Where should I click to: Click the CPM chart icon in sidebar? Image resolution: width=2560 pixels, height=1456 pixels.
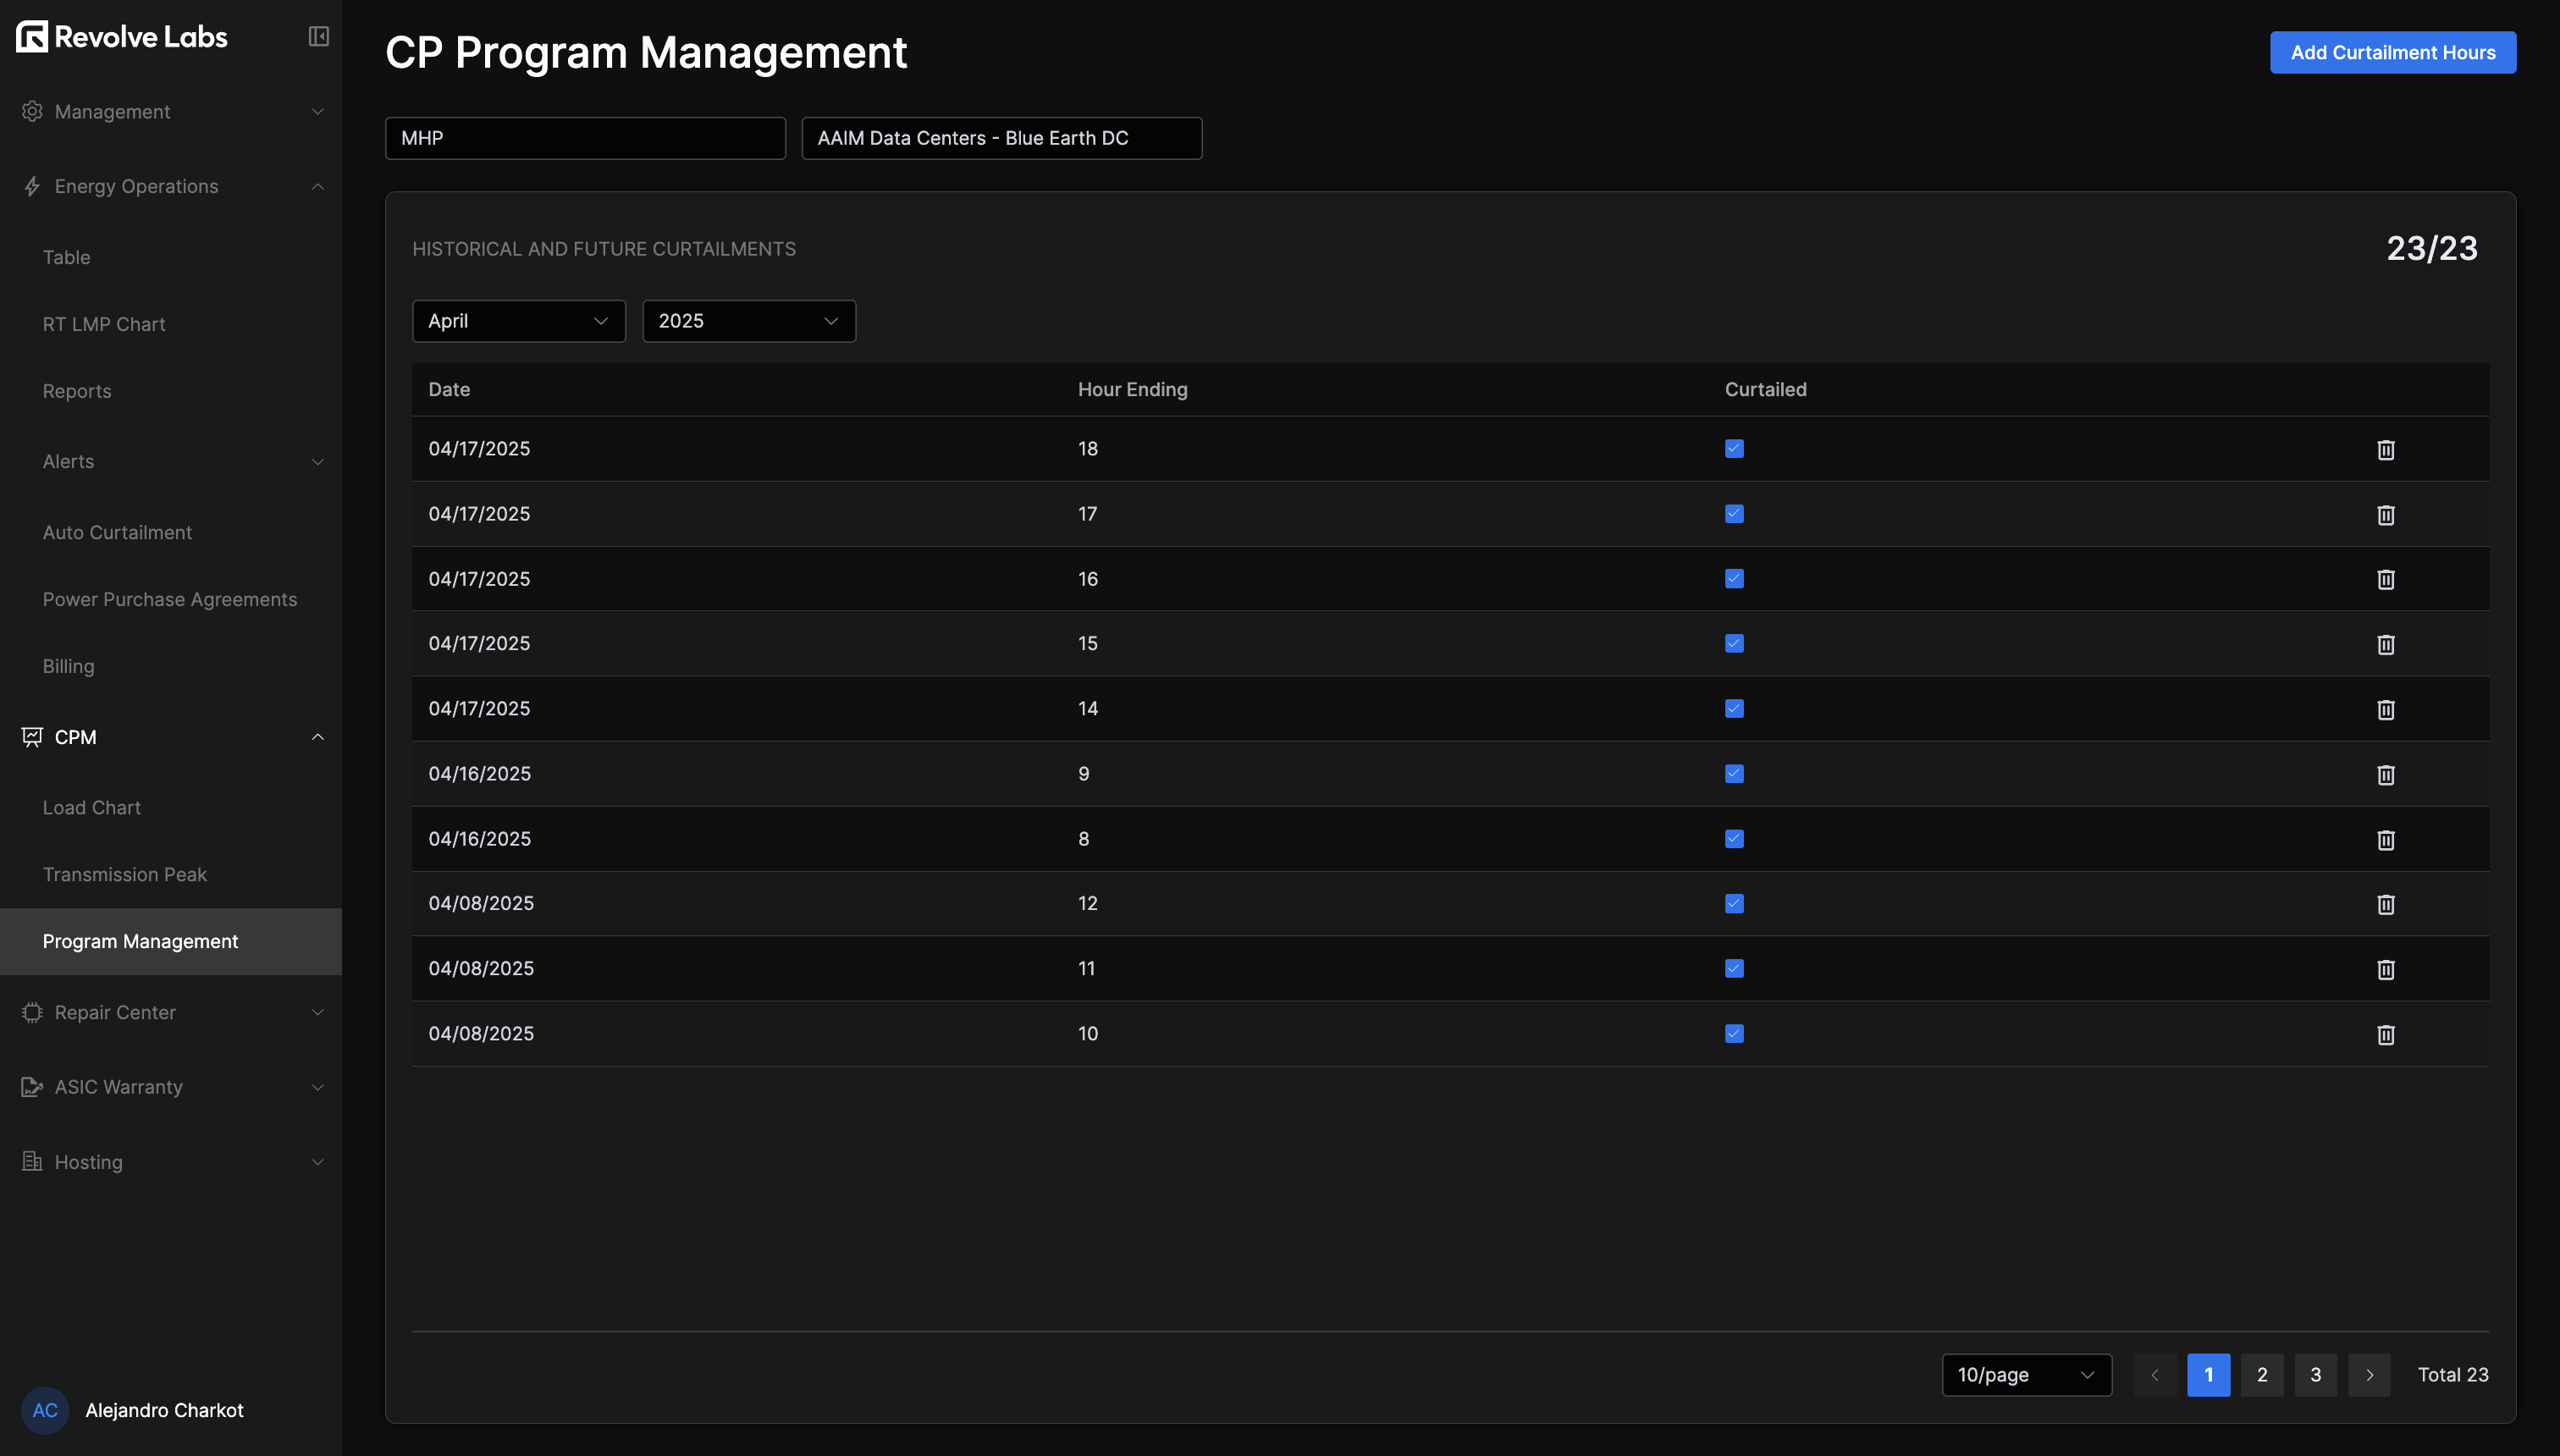pyautogui.click(x=31, y=737)
